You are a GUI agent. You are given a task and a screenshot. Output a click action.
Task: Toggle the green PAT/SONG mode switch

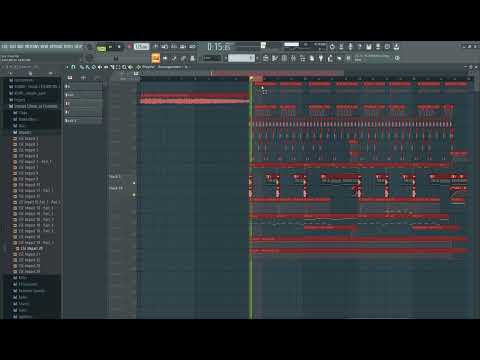(101, 49)
